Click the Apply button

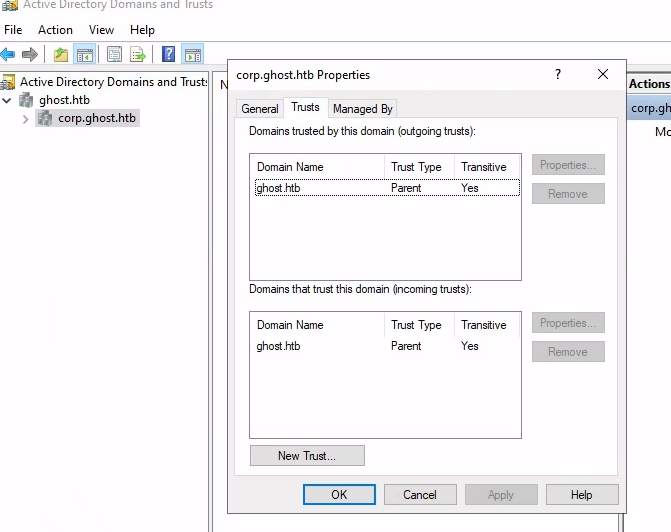pyautogui.click(x=501, y=495)
